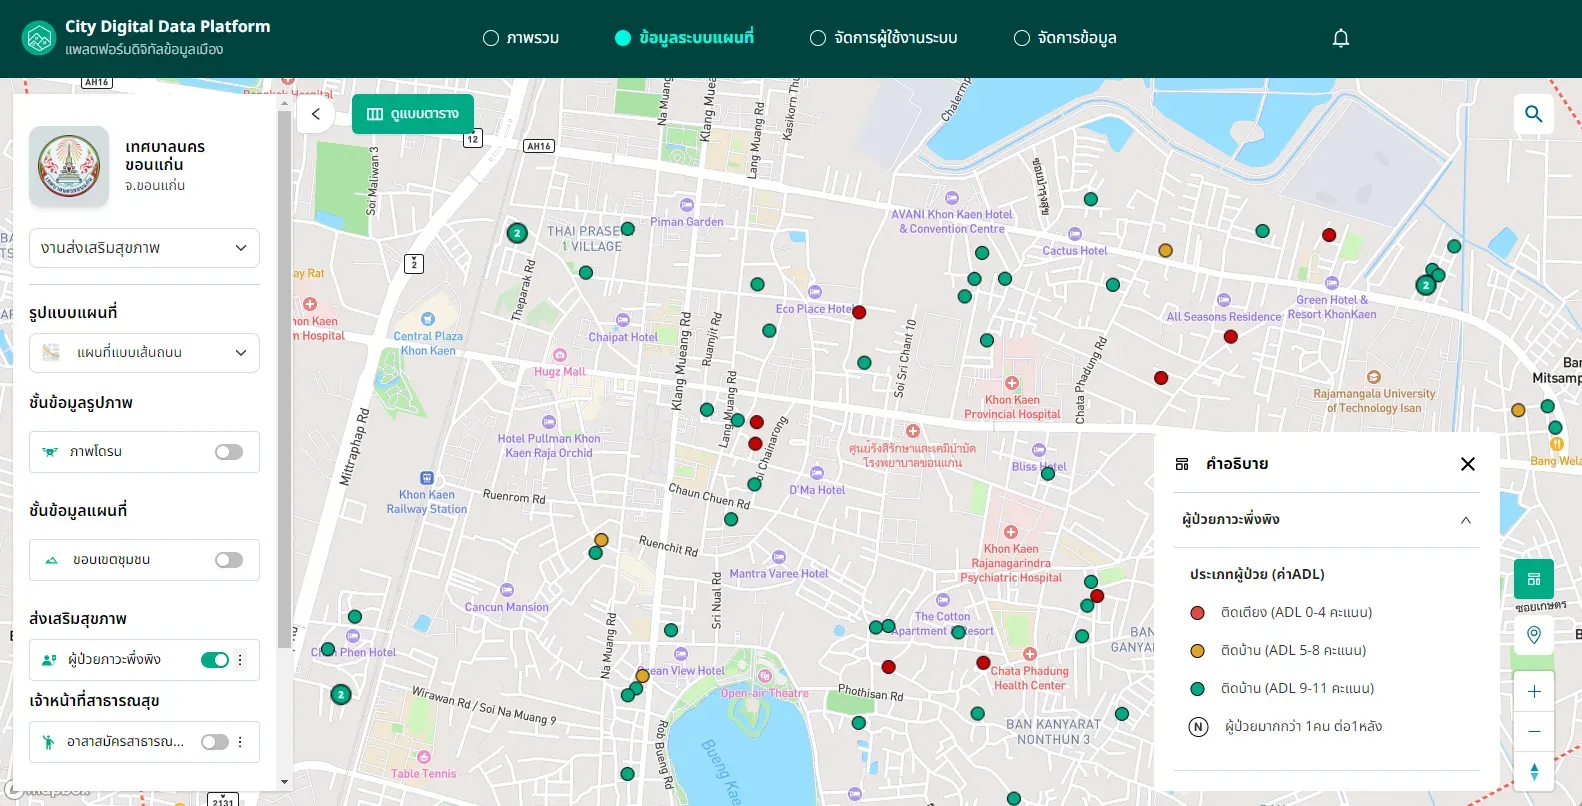The height and width of the screenshot is (806, 1582).
Task: Open the notification bell
Action: 1341,38
